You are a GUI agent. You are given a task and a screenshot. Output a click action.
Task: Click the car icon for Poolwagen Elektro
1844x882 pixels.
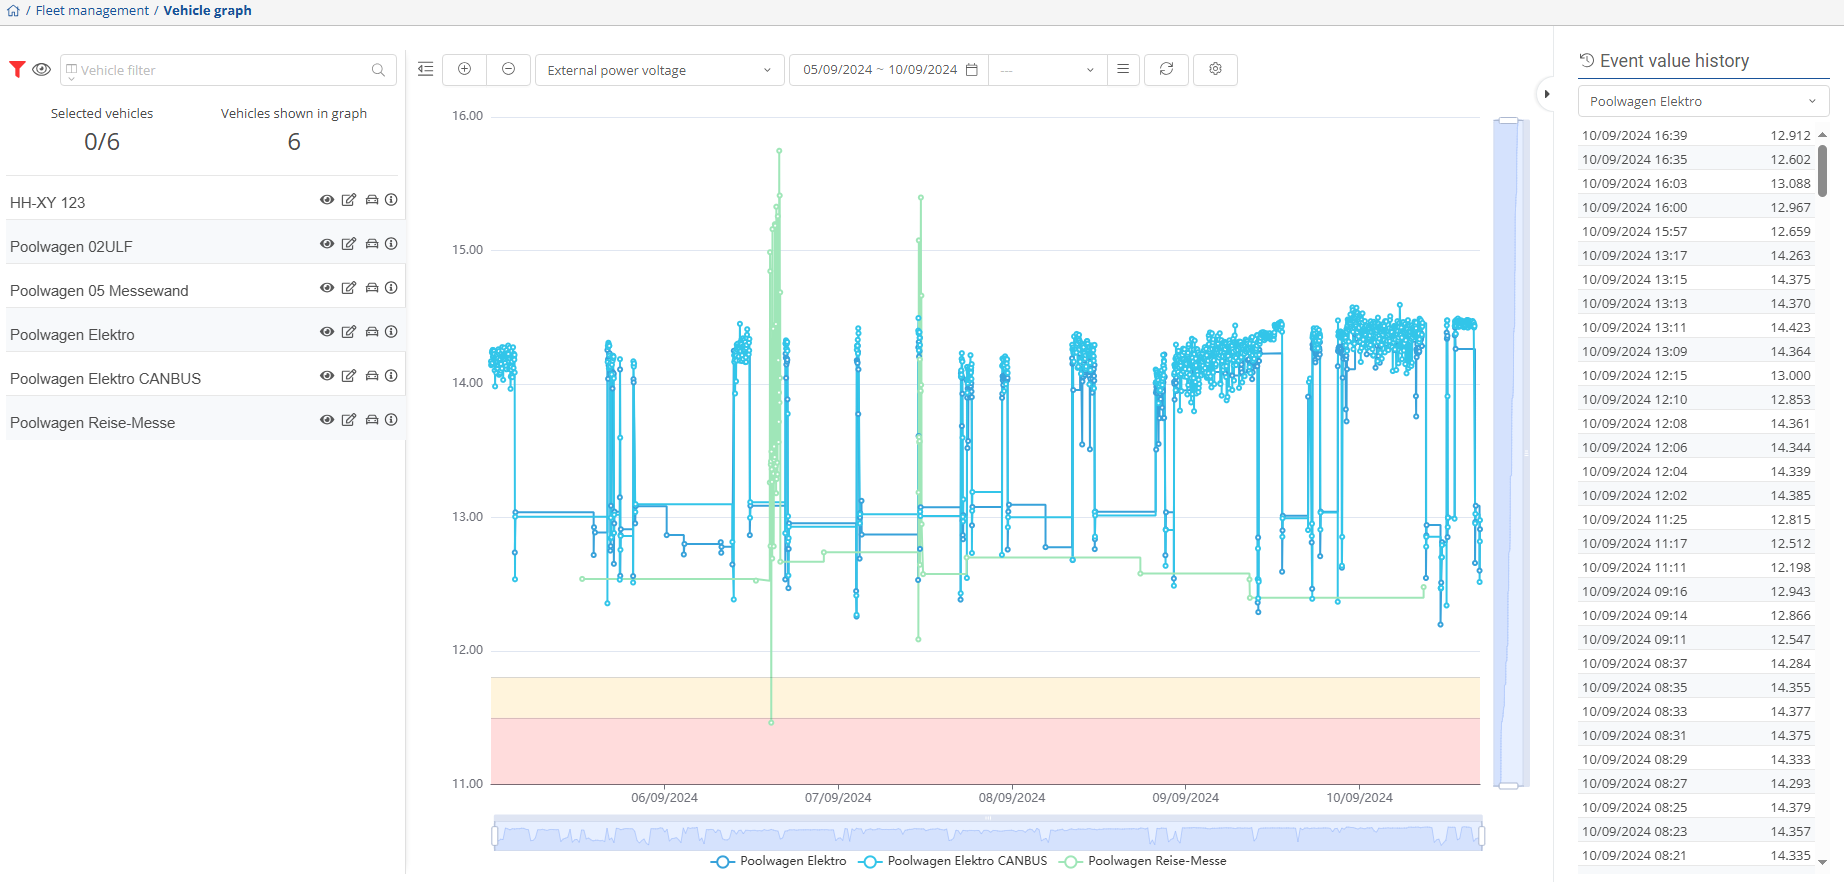click(371, 332)
